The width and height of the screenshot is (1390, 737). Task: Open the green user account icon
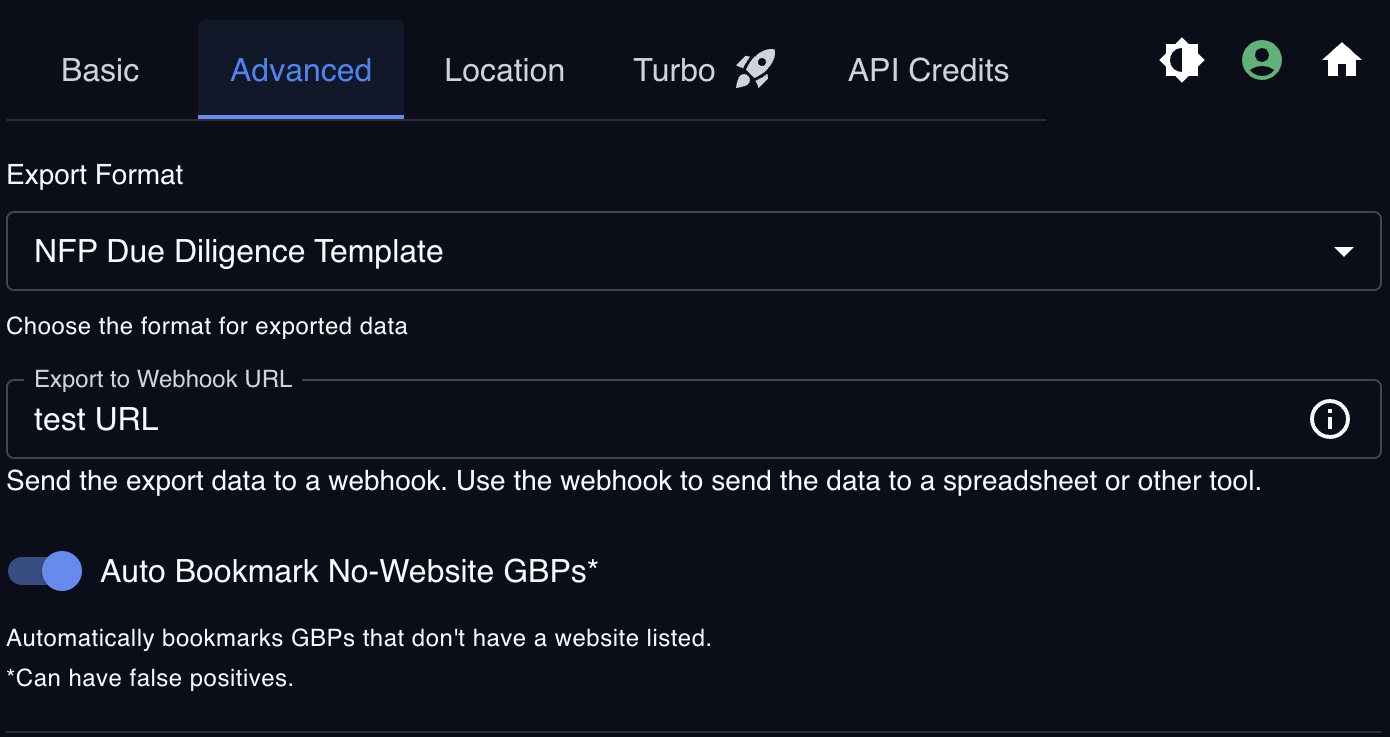tap(1262, 61)
